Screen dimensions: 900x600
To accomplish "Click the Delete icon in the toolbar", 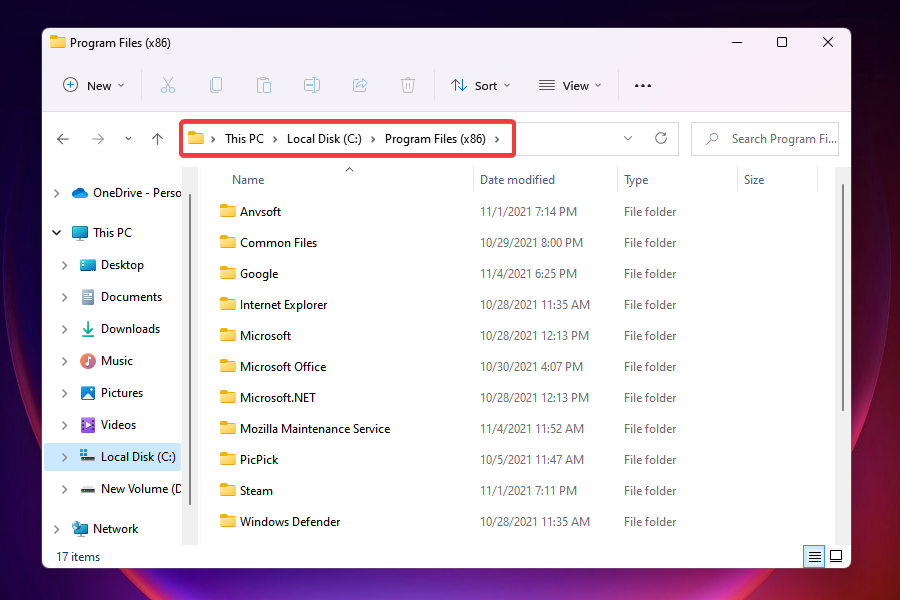I will [408, 85].
